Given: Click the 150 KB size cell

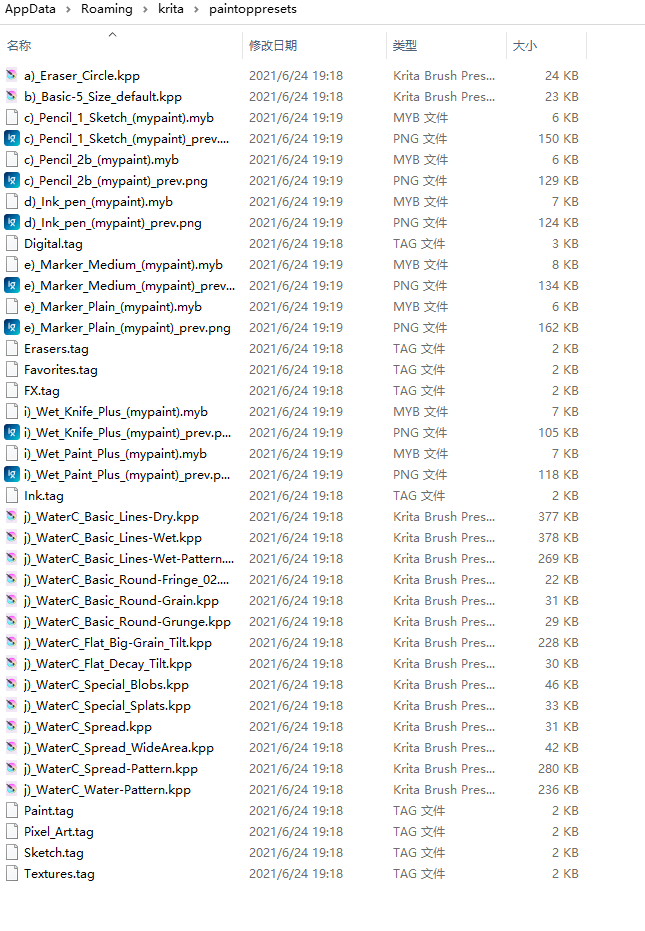Looking at the screenshot, I should [558, 138].
